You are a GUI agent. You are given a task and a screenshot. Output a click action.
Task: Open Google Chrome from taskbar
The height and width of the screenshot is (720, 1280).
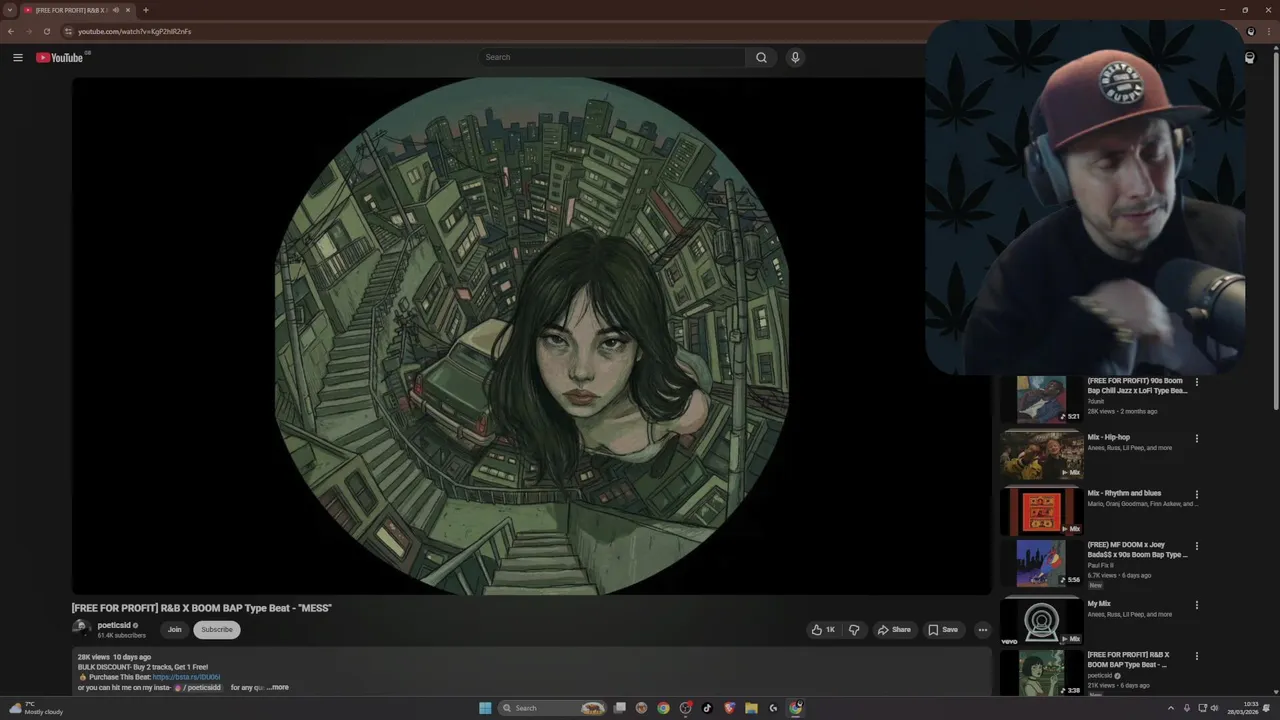(663, 708)
